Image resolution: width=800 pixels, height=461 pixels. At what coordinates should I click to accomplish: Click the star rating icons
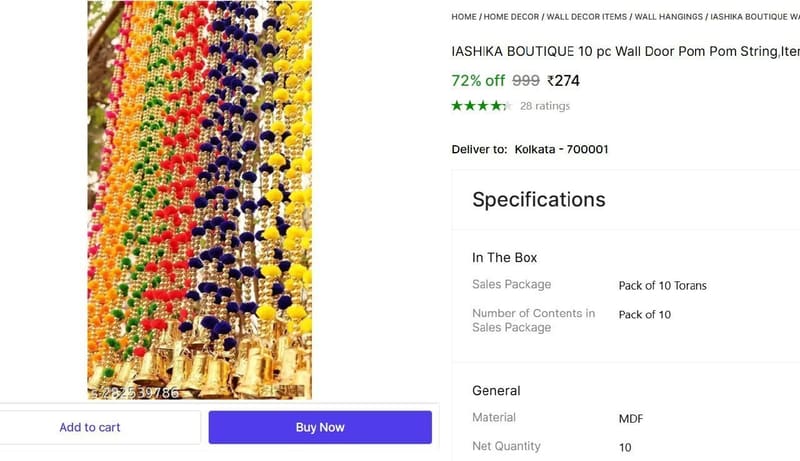481,106
